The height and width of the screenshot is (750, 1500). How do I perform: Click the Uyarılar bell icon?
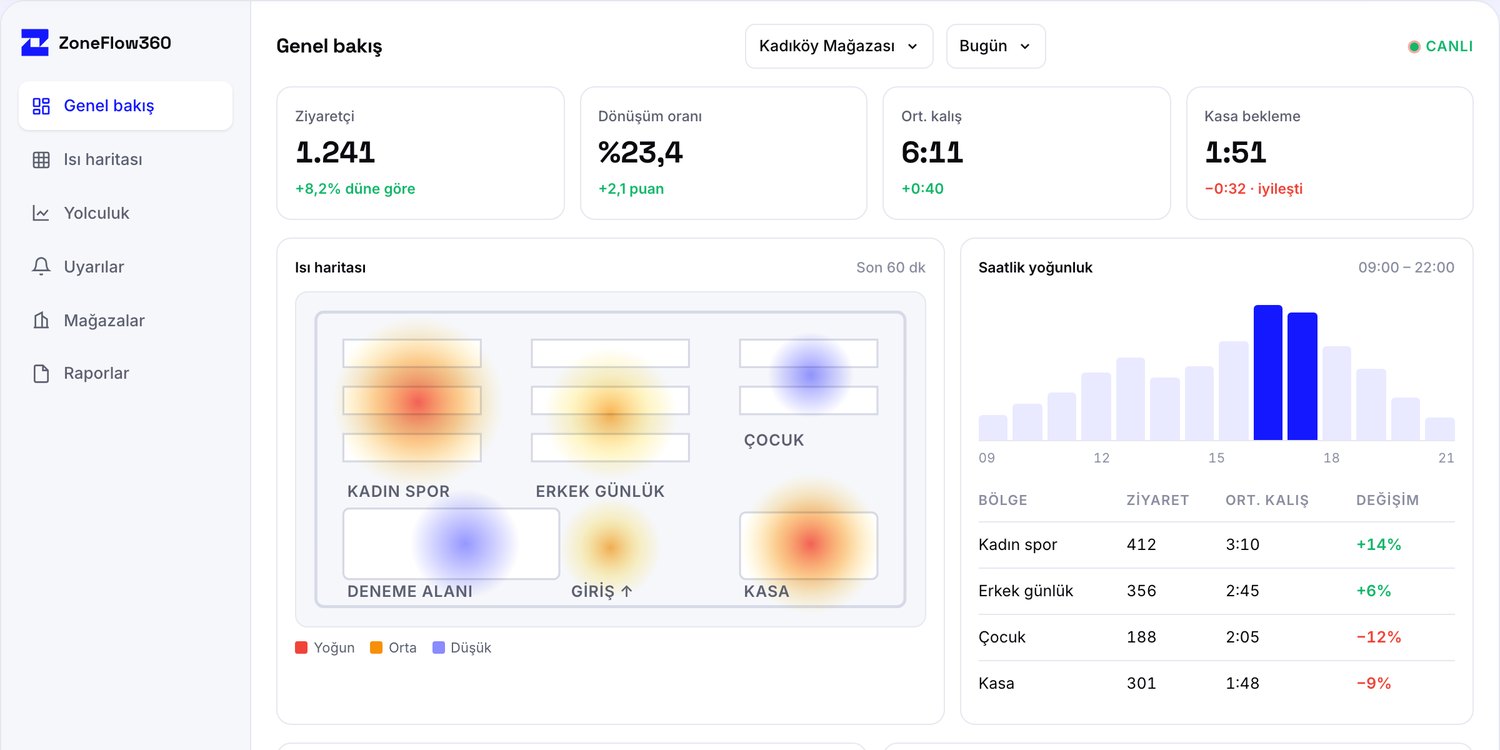41,267
